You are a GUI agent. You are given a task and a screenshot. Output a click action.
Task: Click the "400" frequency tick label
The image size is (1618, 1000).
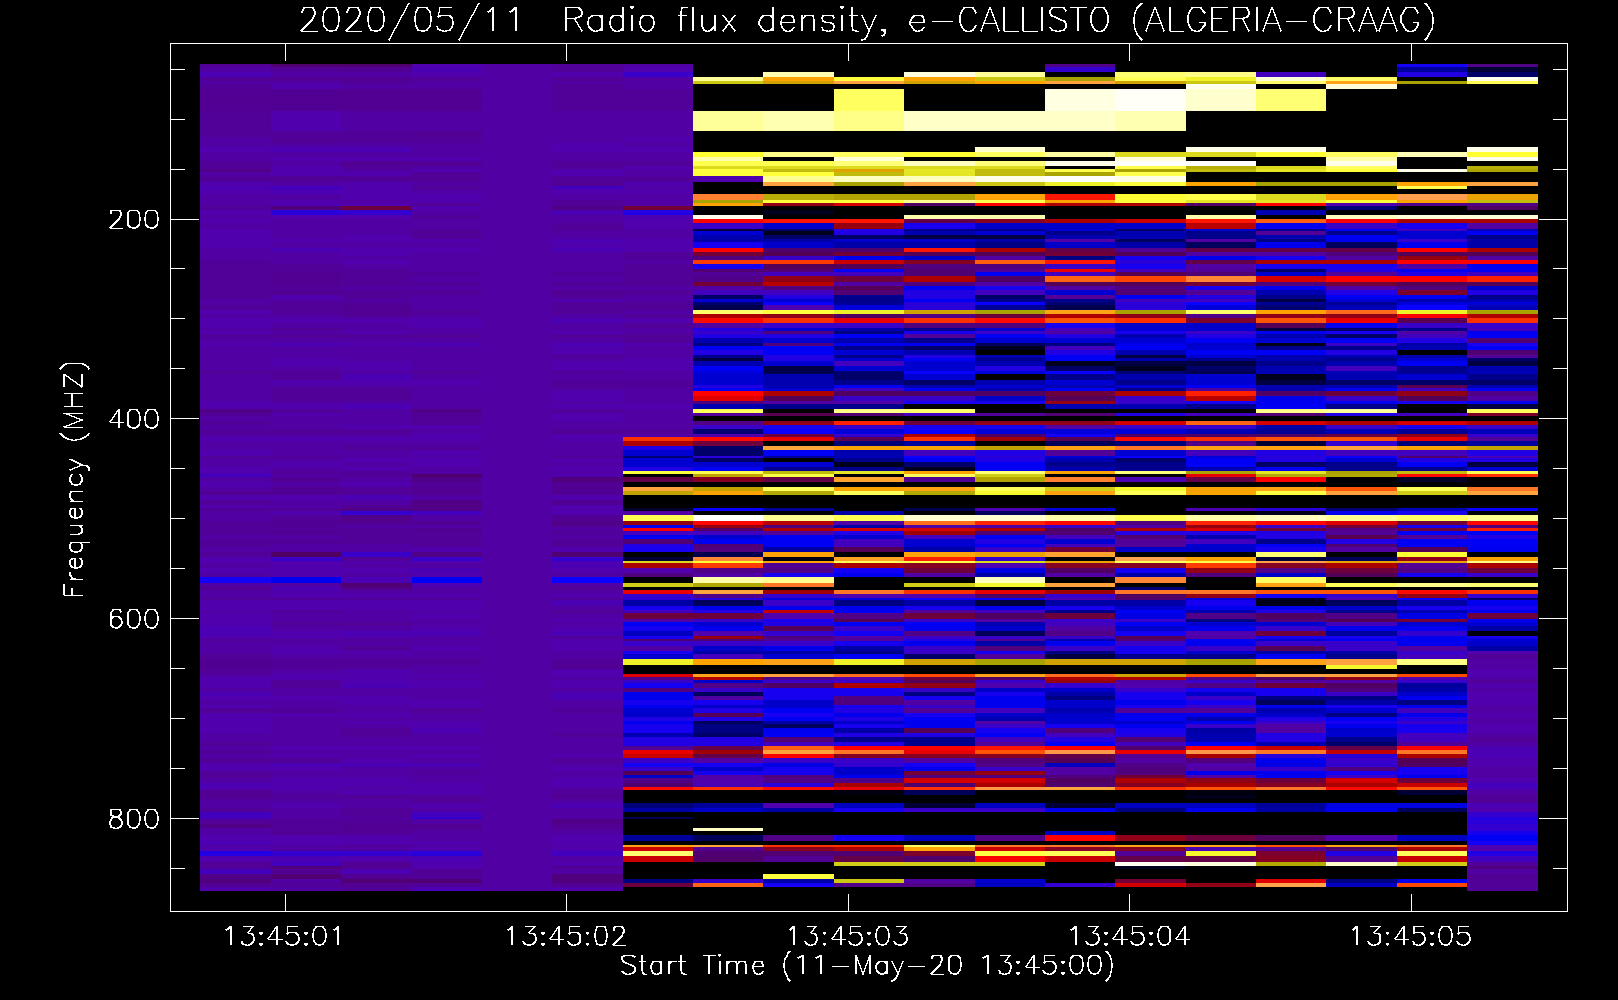tap(134, 420)
